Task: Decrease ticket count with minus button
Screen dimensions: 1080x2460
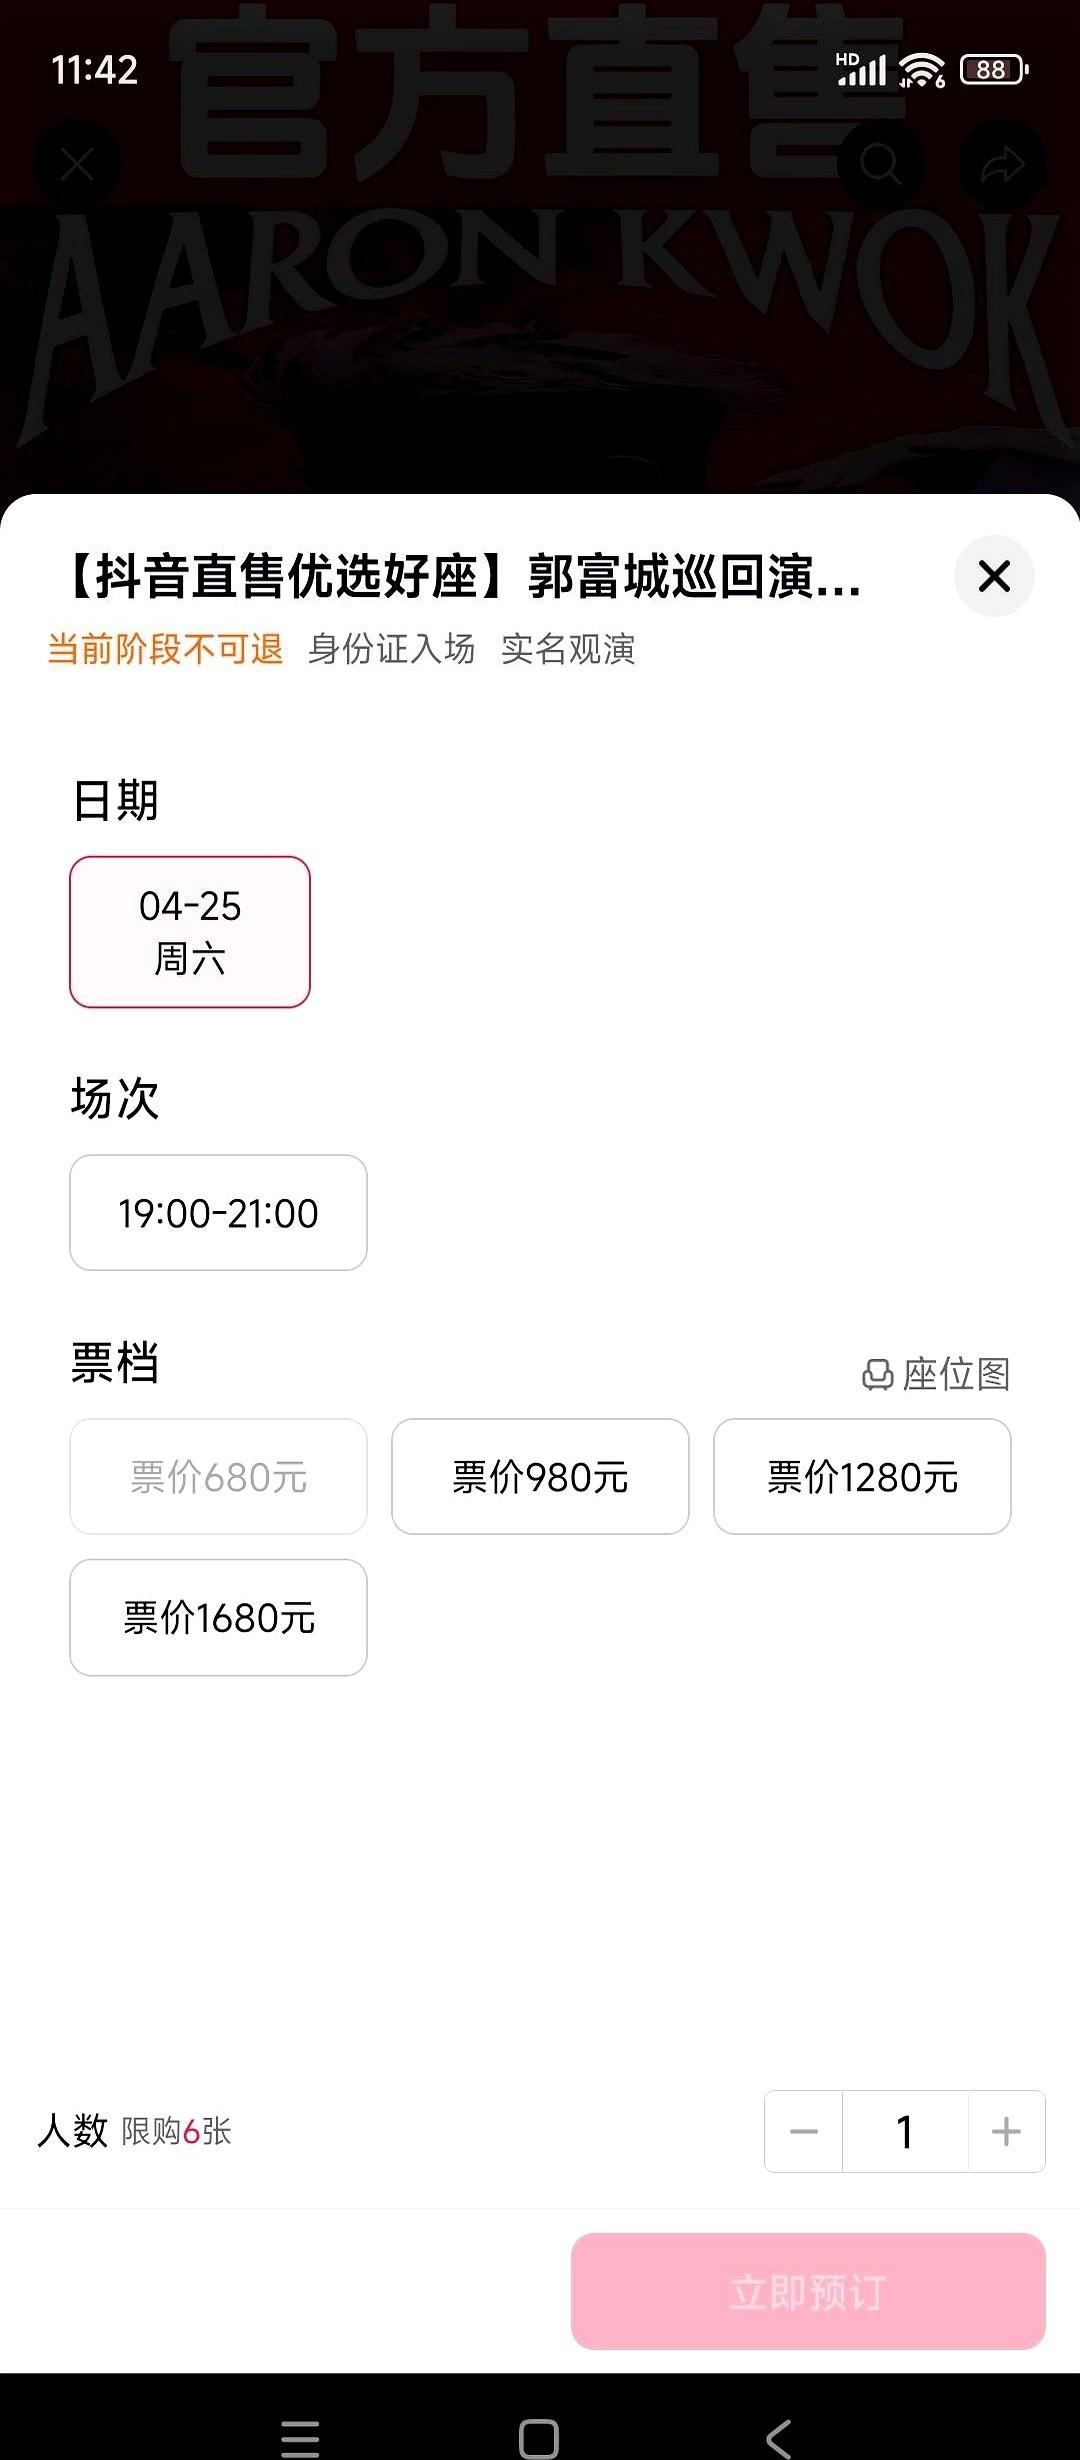Action: coord(804,2131)
